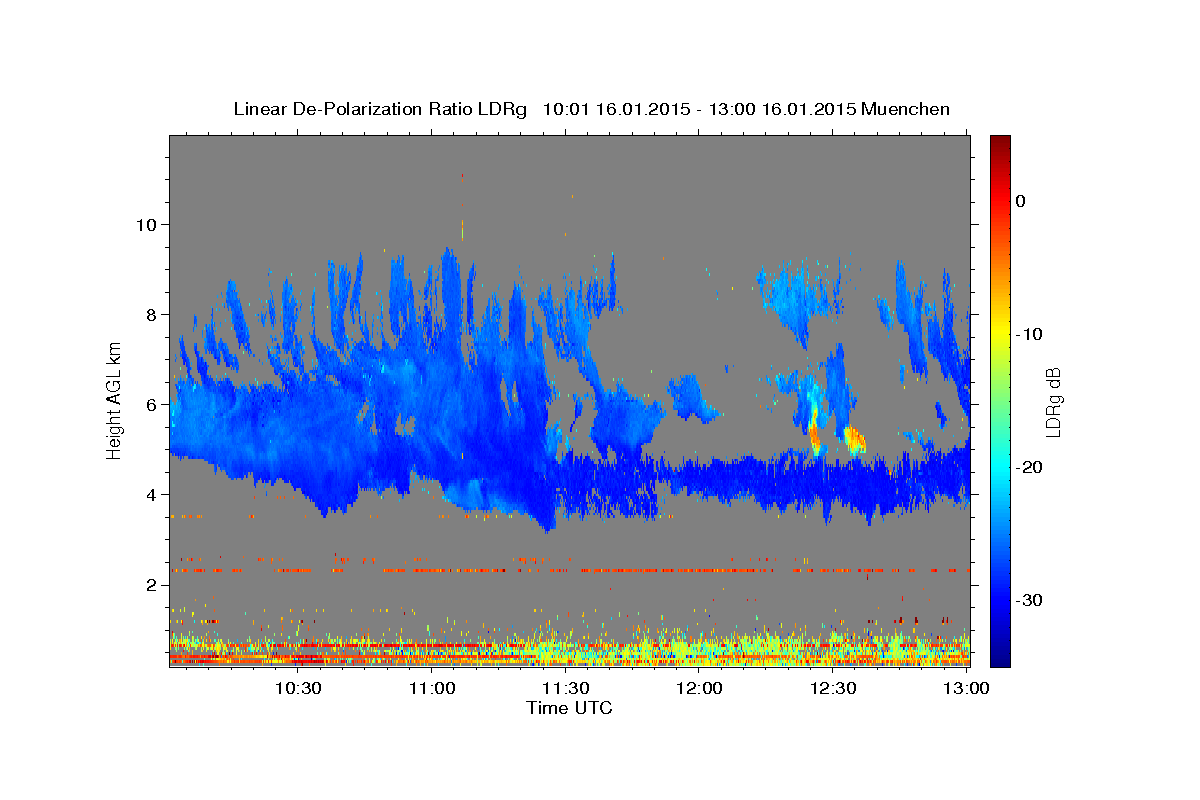Click the '0' colorbar tick label

point(1021,201)
